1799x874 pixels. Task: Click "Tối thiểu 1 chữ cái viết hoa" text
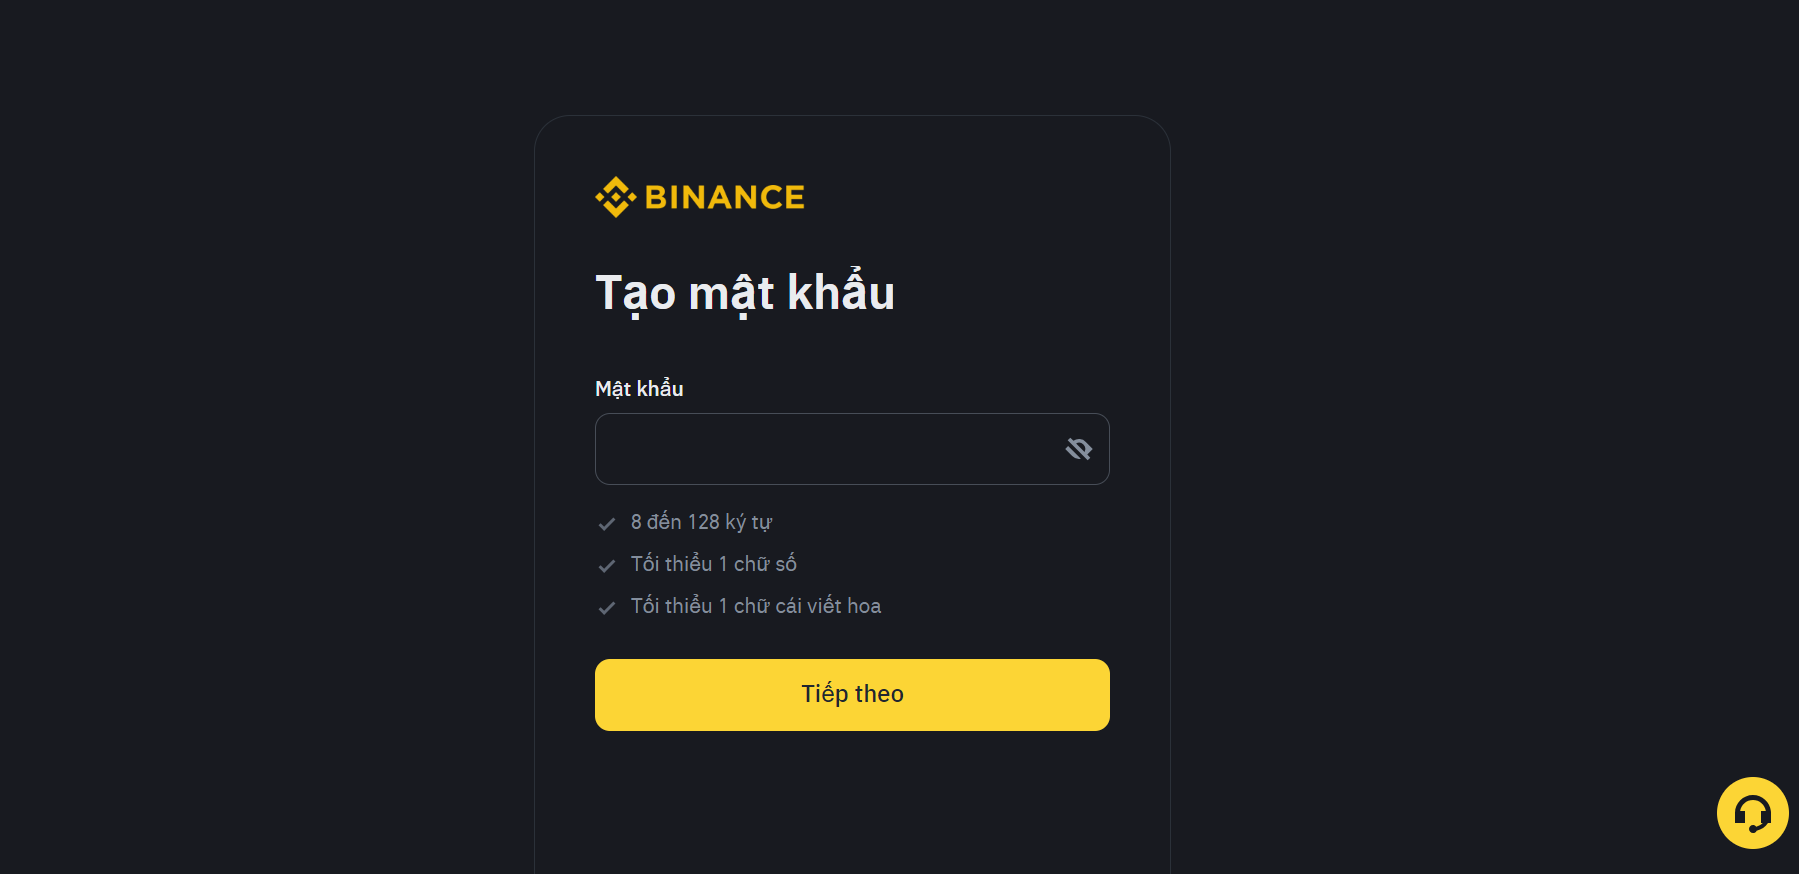(x=755, y=606)
